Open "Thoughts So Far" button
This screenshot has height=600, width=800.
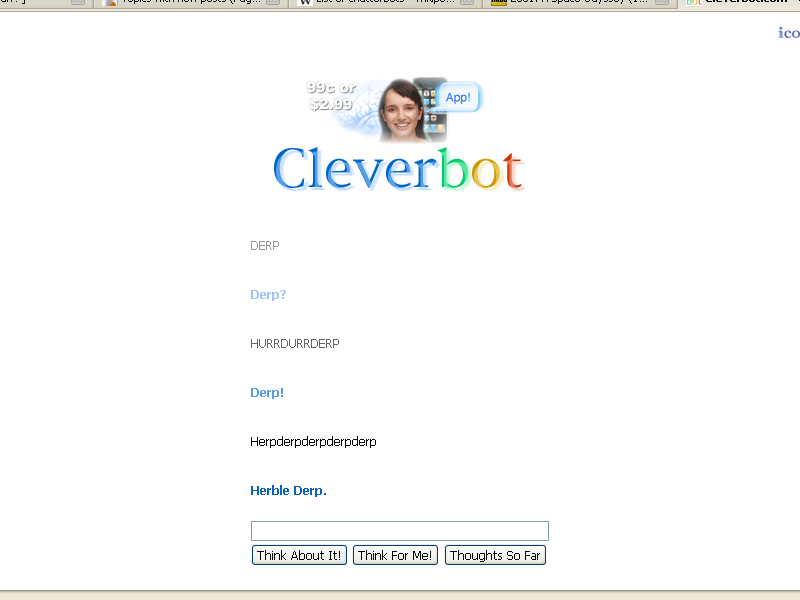click(x=495, y=555)
